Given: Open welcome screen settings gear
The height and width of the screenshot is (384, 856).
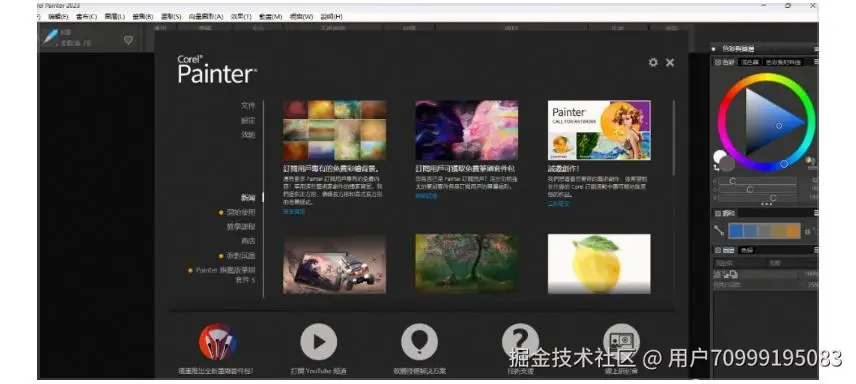Looking at the screenshot, I should pos(653,62).
